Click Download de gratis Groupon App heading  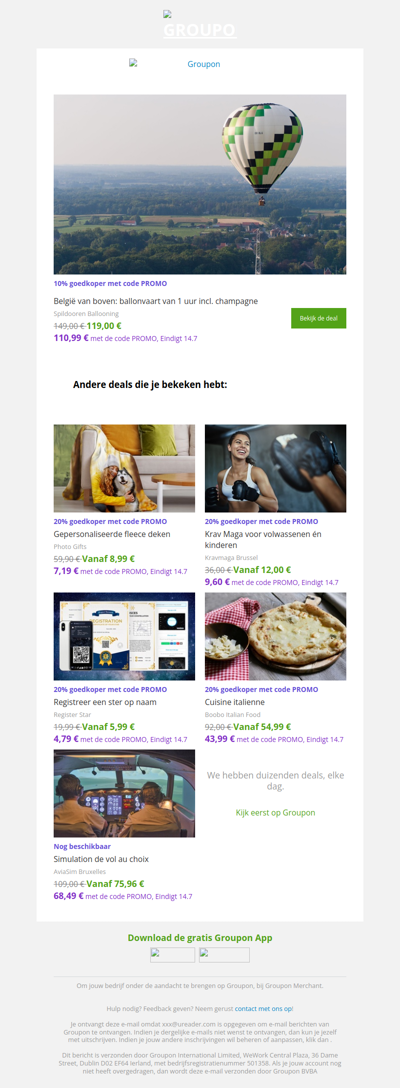coord(200,937)
